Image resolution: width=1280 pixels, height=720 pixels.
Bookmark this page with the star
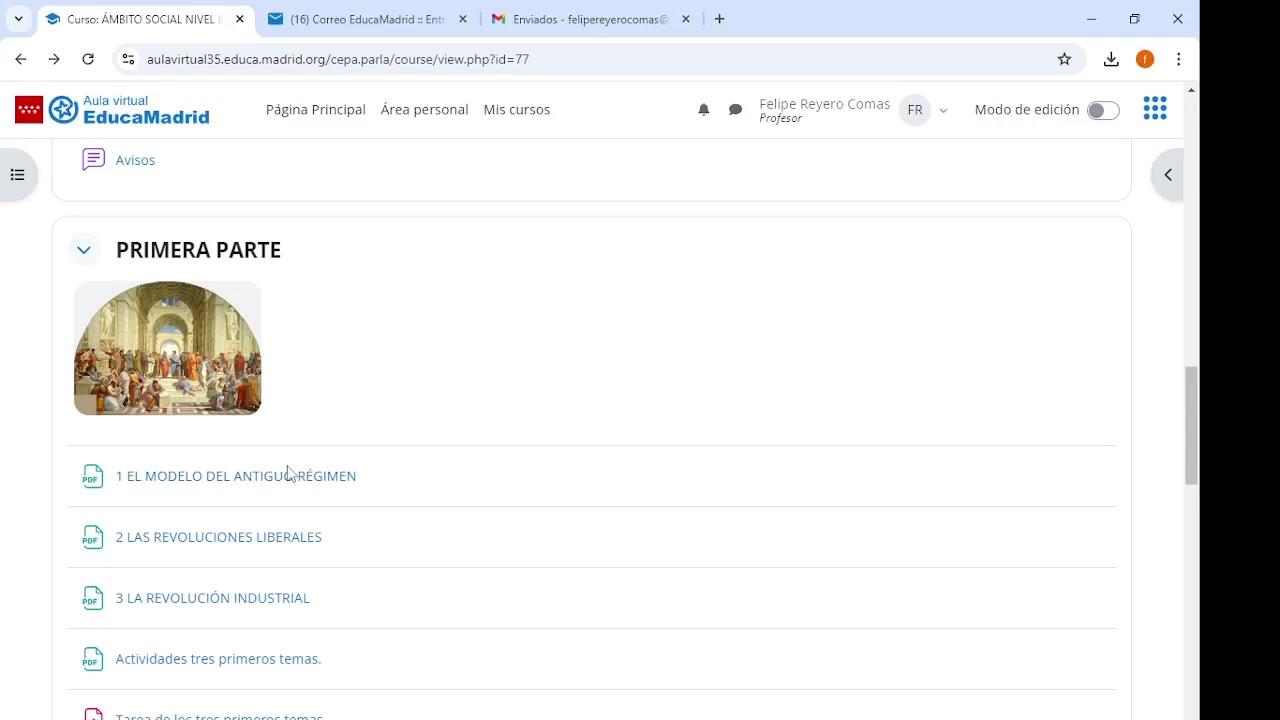[1064, 59]
